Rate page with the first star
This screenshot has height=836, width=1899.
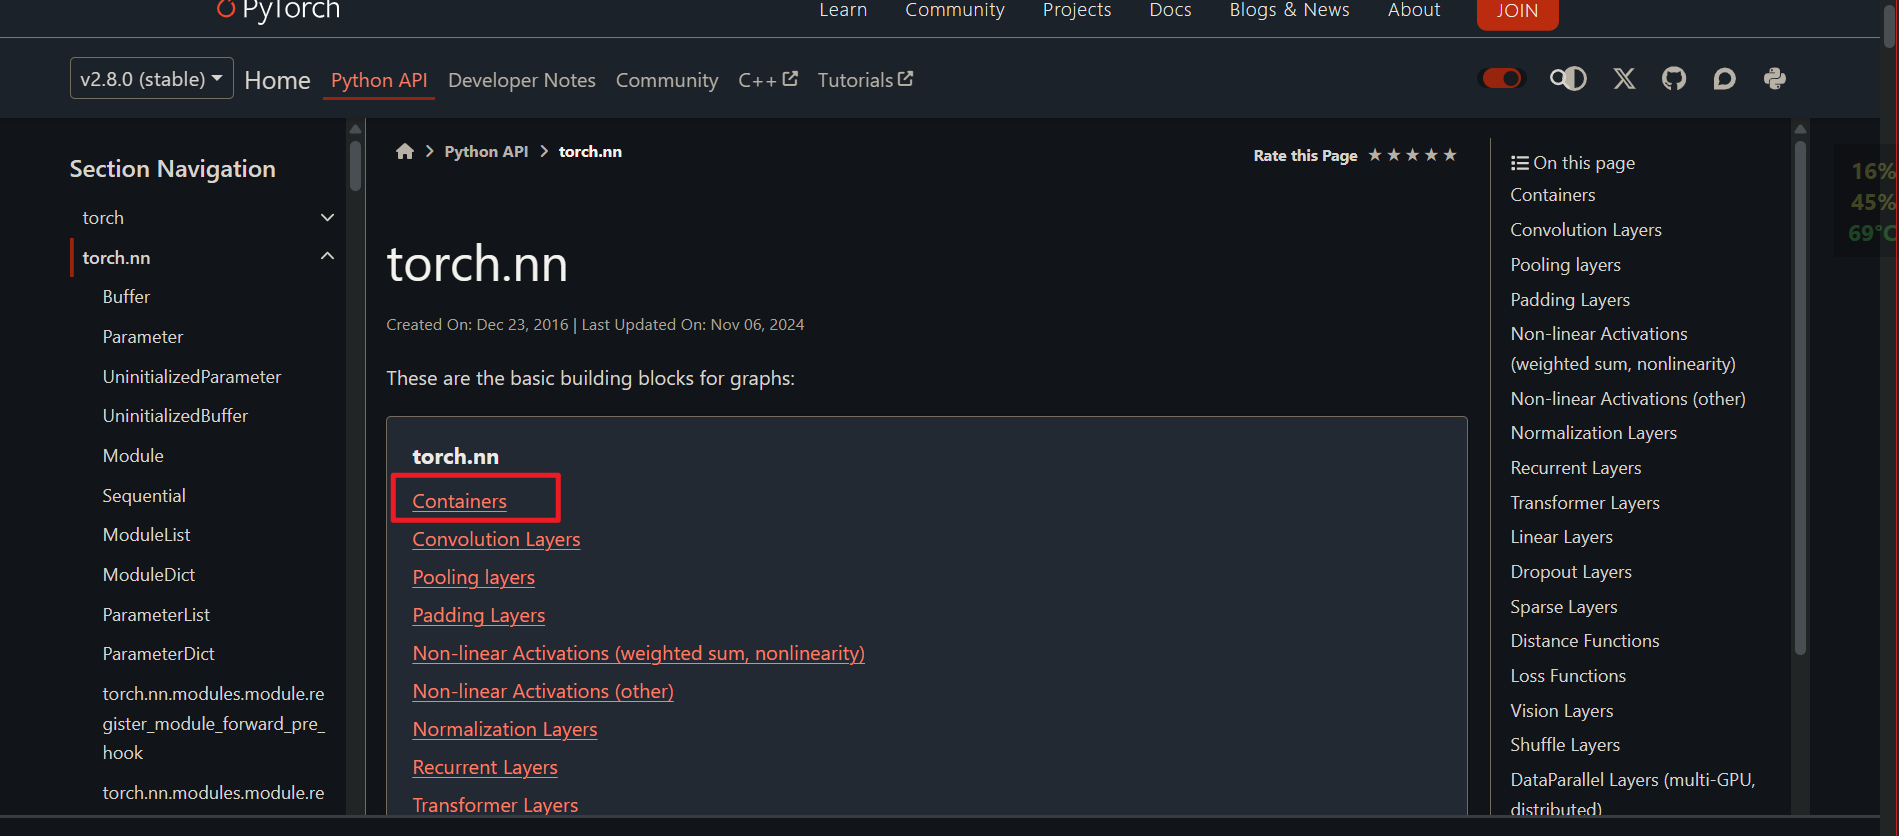point(1375,155)
